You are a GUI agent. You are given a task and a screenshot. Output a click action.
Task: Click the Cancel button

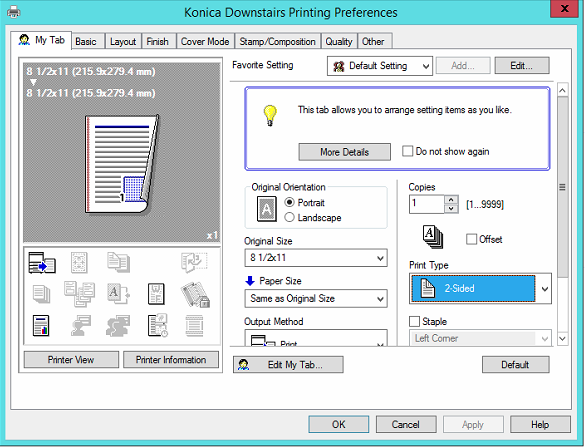pyautogui.click(x=406, y=424)
